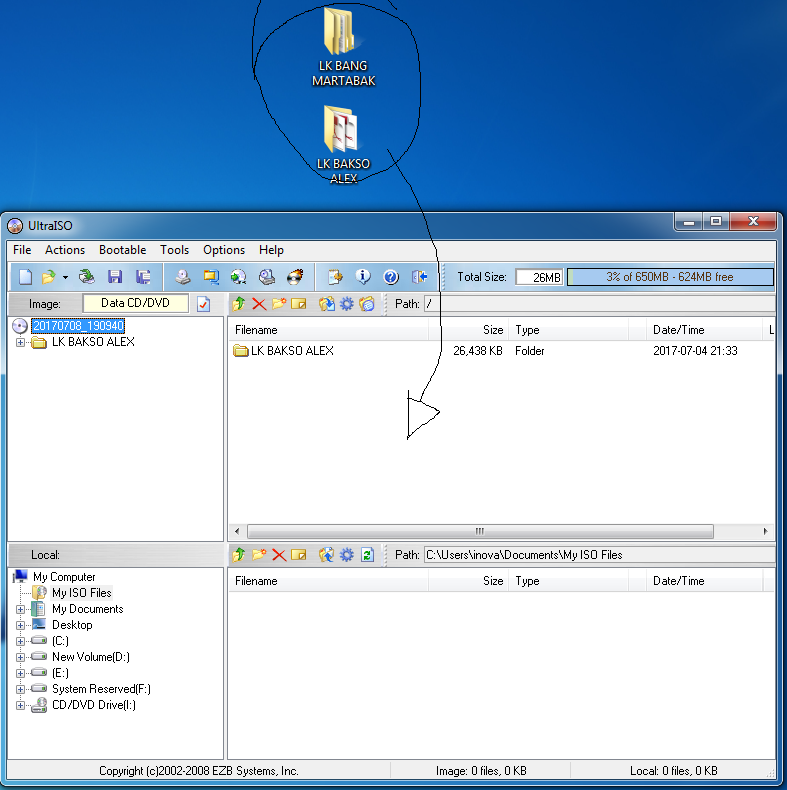Select the LK BANG MARTABAK desktop folder
This screenshot has width=787, height=790.
pyautogui.click(x=344, y=48)
